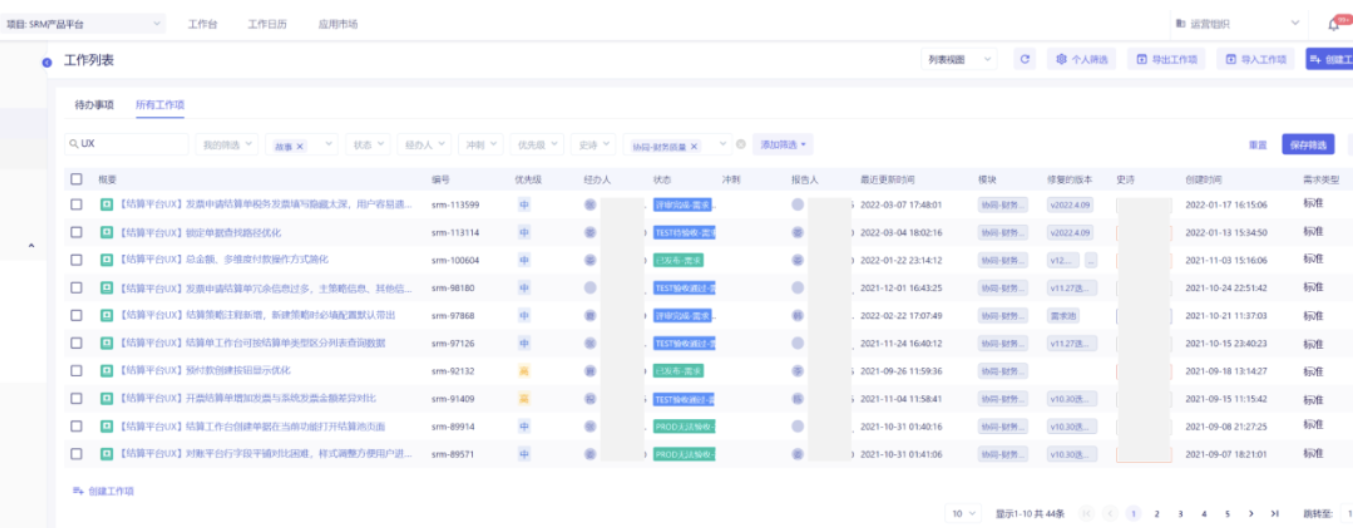Check the row srm-97868 checkbox

pyautogui.click(x=77, y=315)
